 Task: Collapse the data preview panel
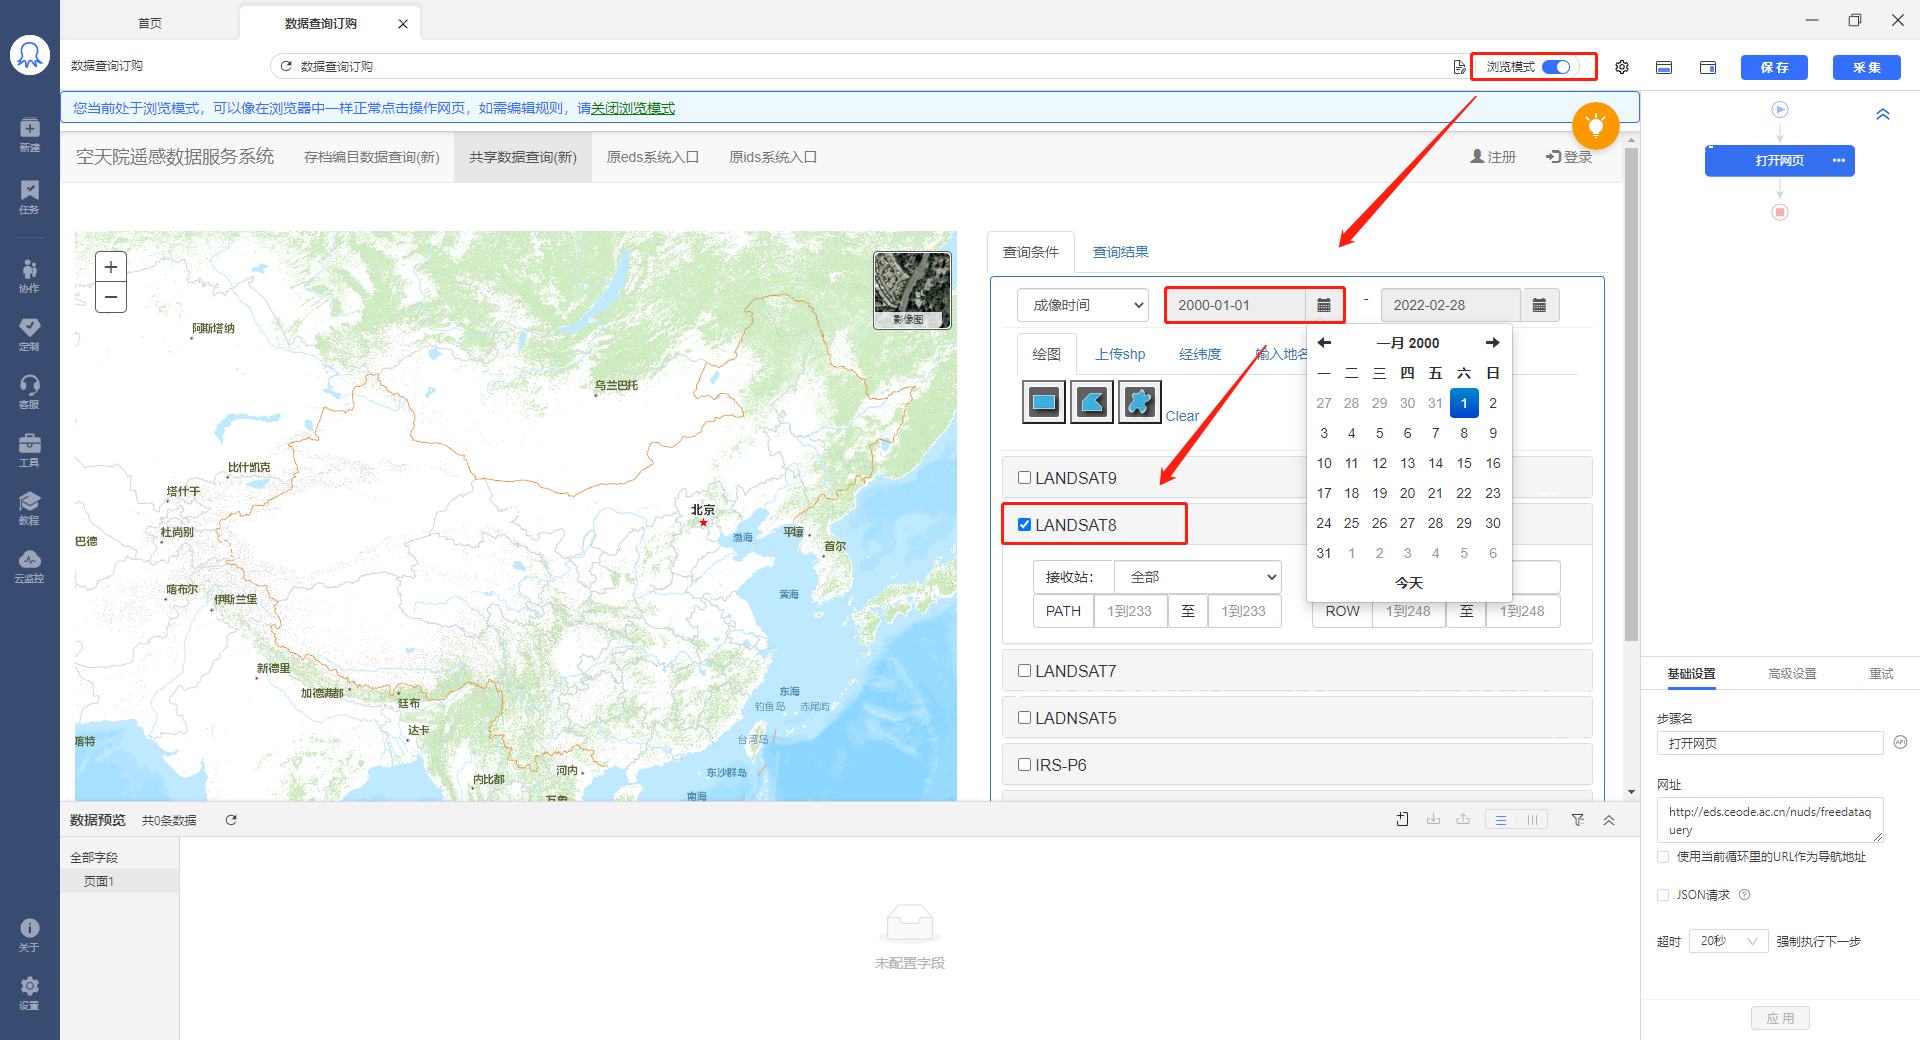pos(1609,820)
